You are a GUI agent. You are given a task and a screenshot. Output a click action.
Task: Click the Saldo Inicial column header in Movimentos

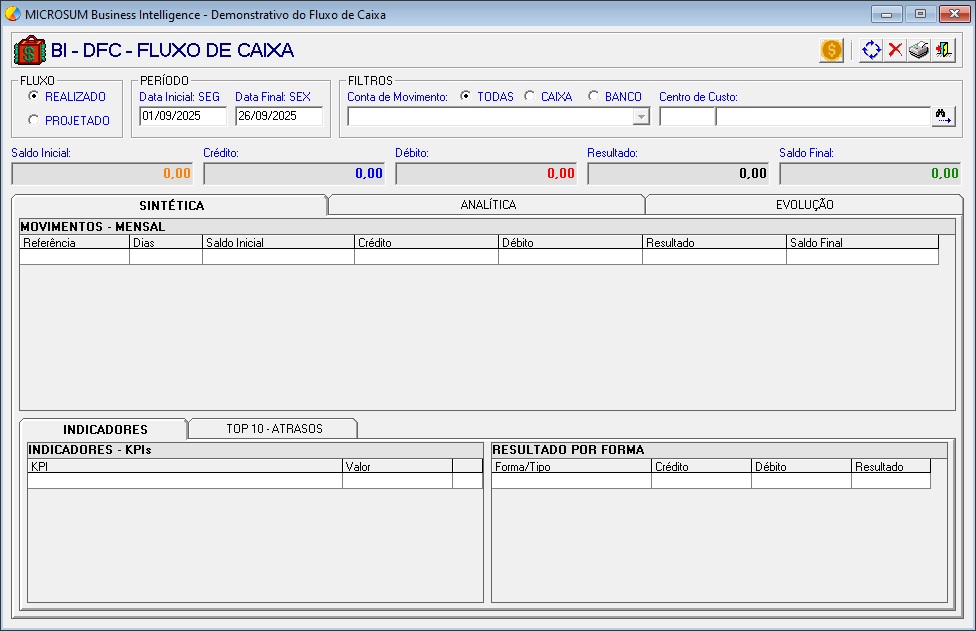278,243
